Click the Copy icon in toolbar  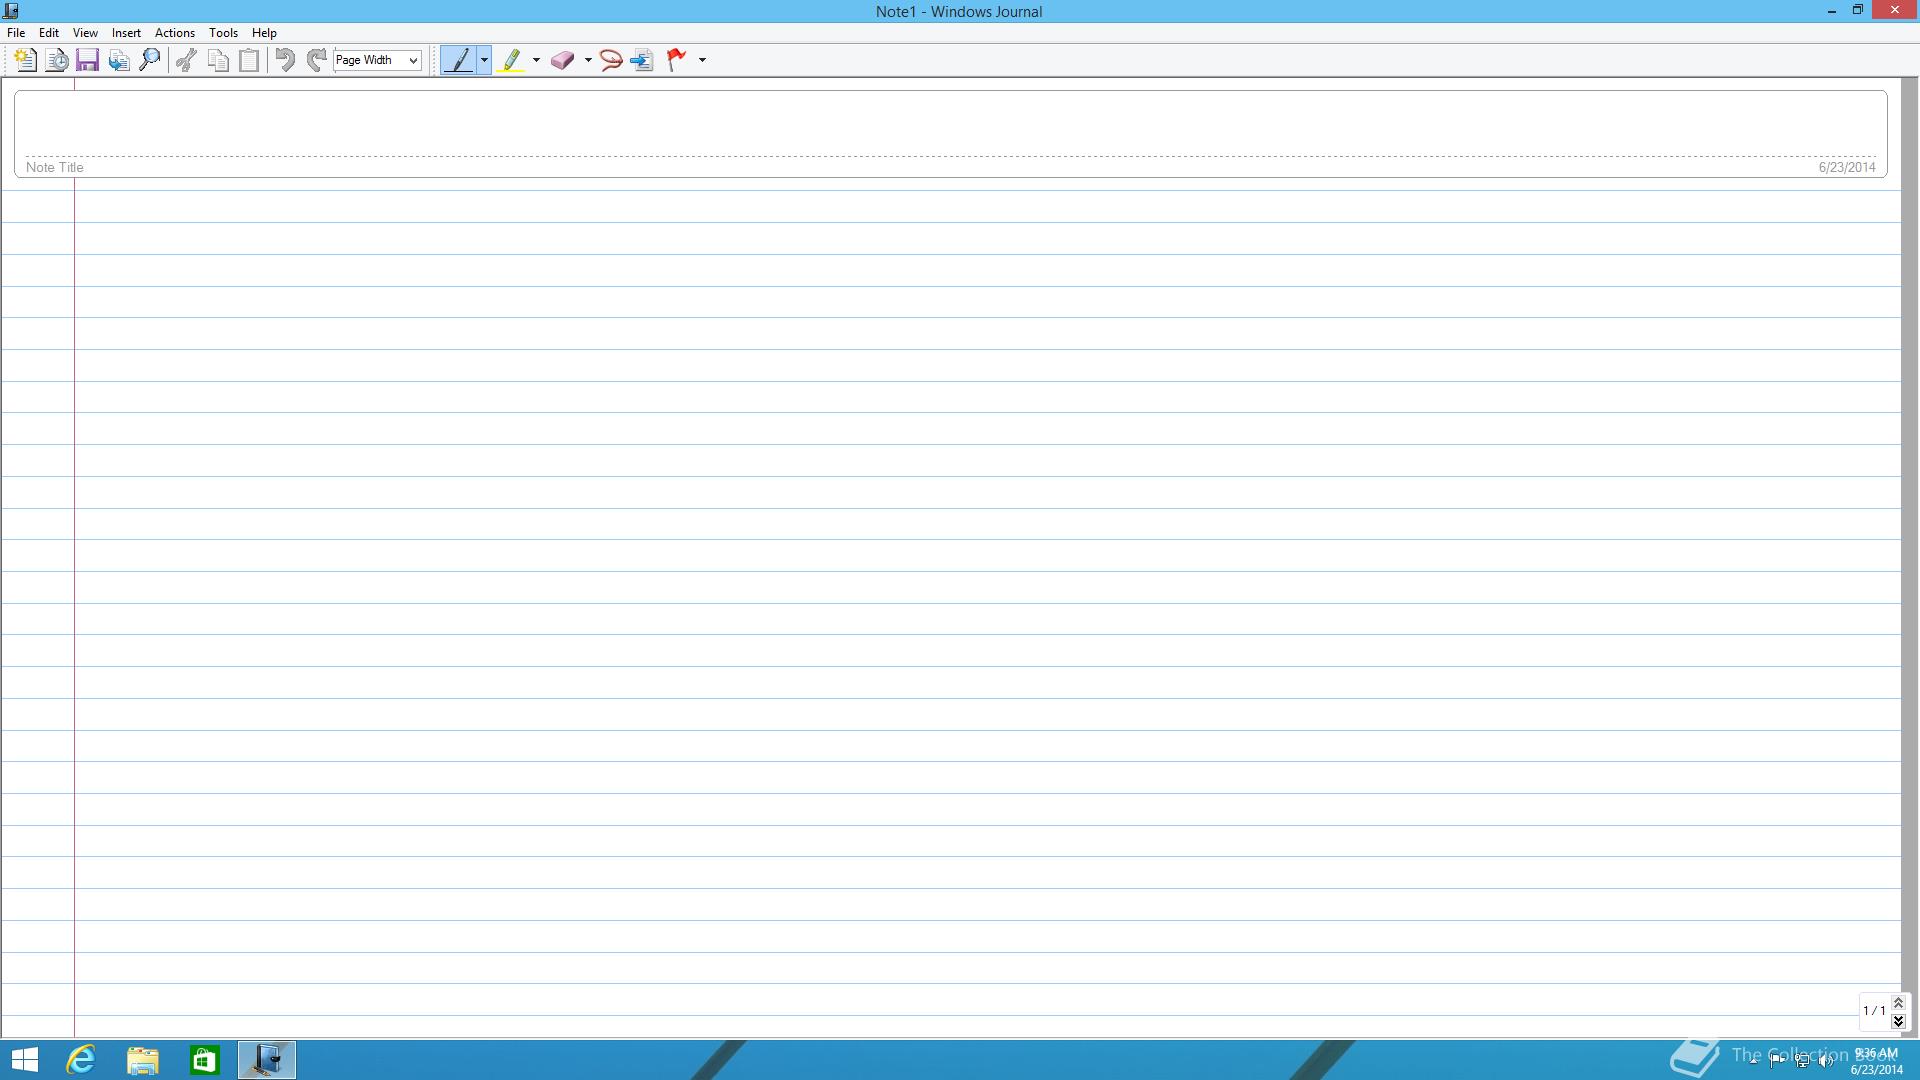pyautogui.click(x=218, y=60)
